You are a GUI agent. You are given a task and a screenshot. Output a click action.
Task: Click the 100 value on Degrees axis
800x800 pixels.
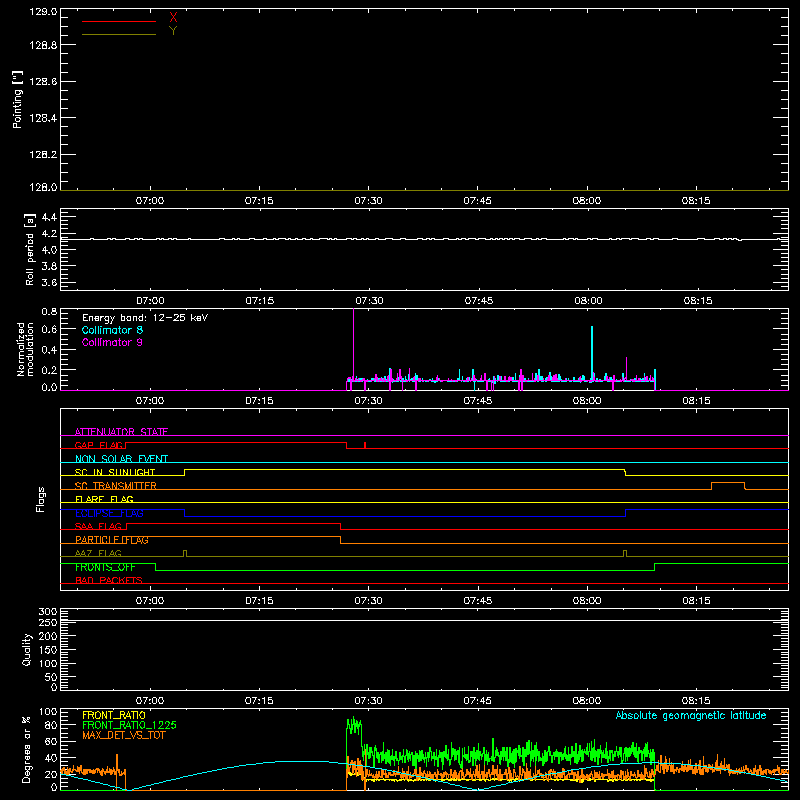click(x=48, y=712)
